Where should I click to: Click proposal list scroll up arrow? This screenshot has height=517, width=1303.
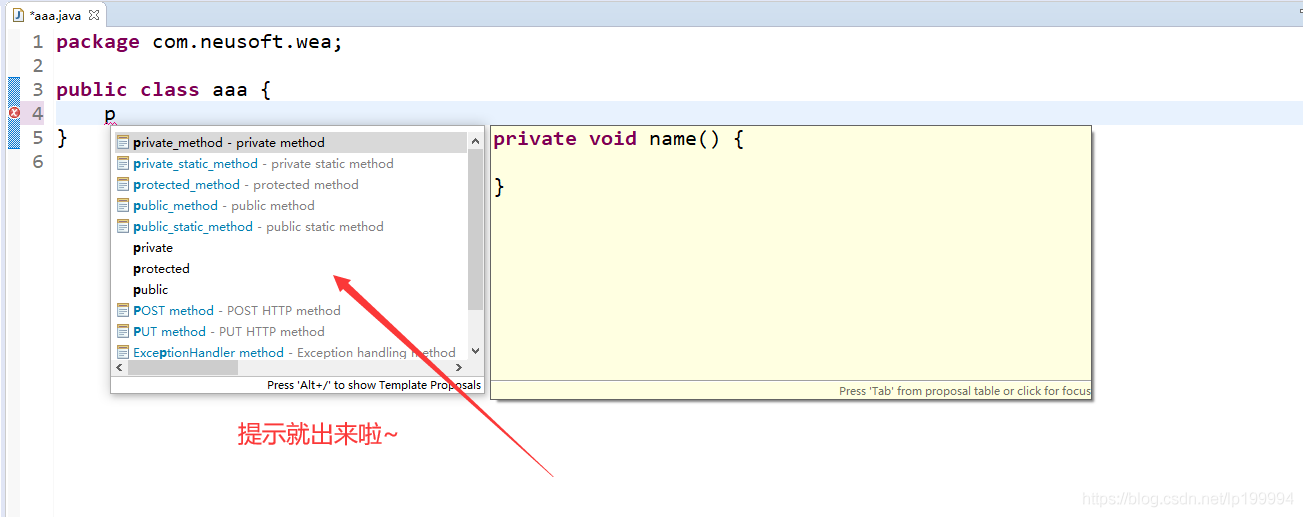point(475,141)
